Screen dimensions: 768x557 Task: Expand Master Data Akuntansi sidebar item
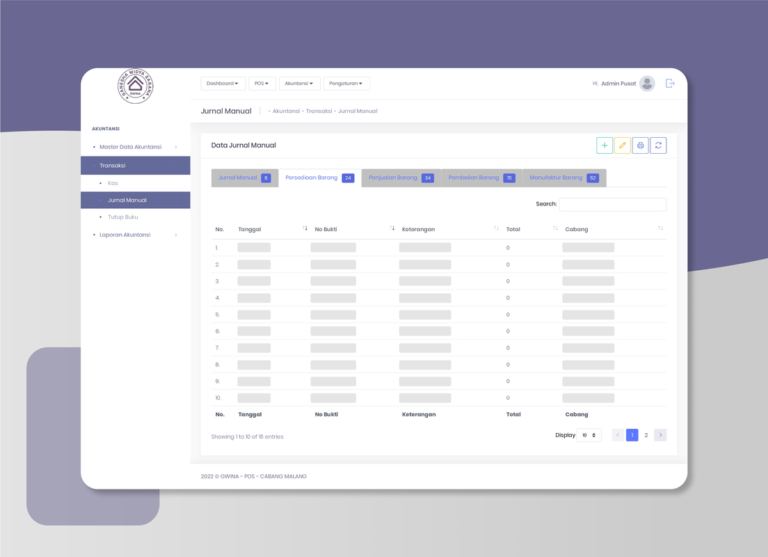135,147
